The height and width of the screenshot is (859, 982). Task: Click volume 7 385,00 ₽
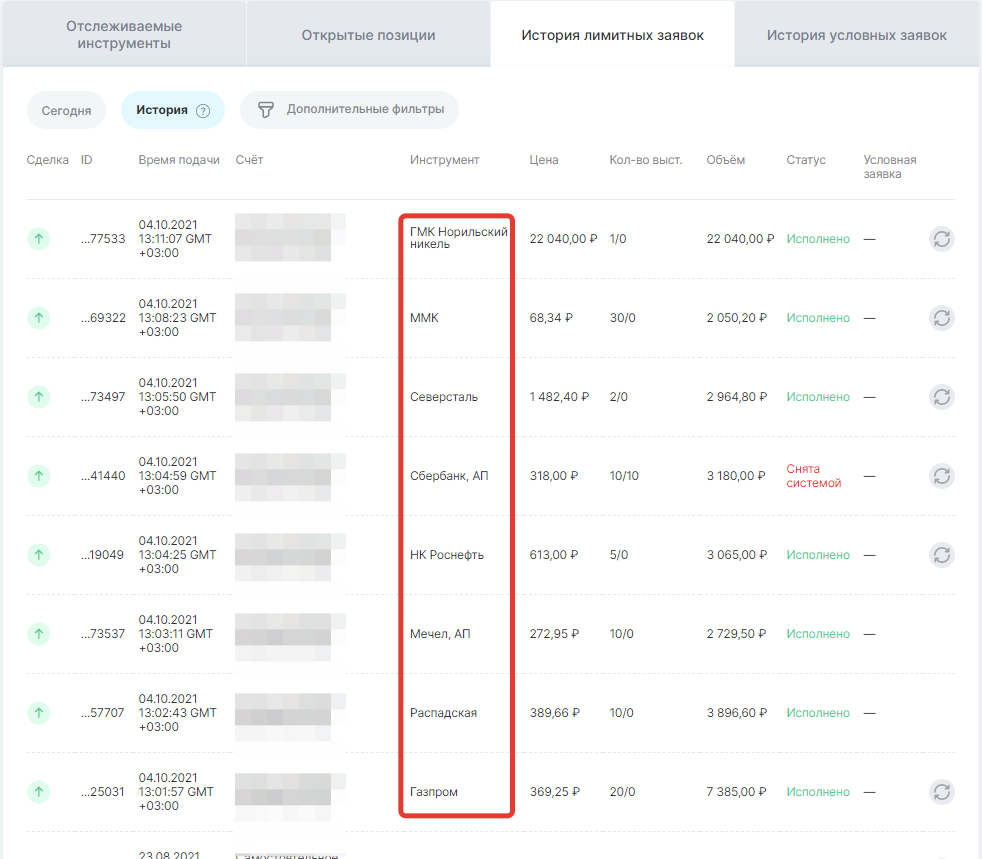(736, 792)
